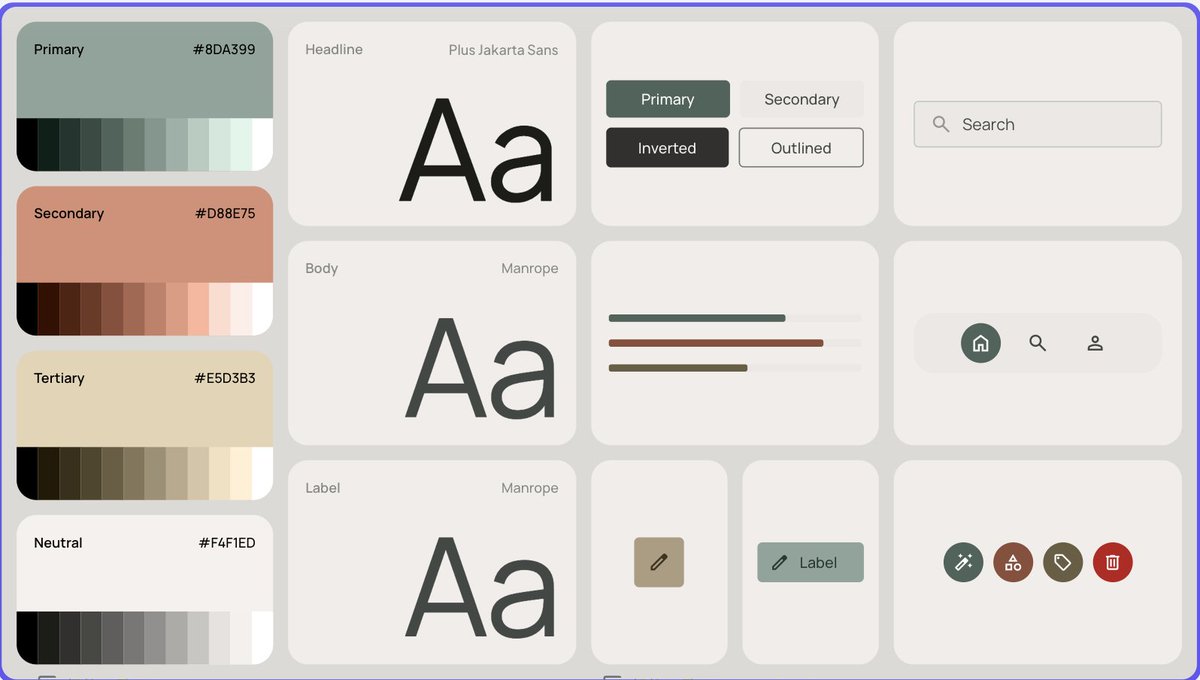Viewport: 1200px width, 680px height.
Task: Click the green progress bar
Action: (x=697, y=318)
